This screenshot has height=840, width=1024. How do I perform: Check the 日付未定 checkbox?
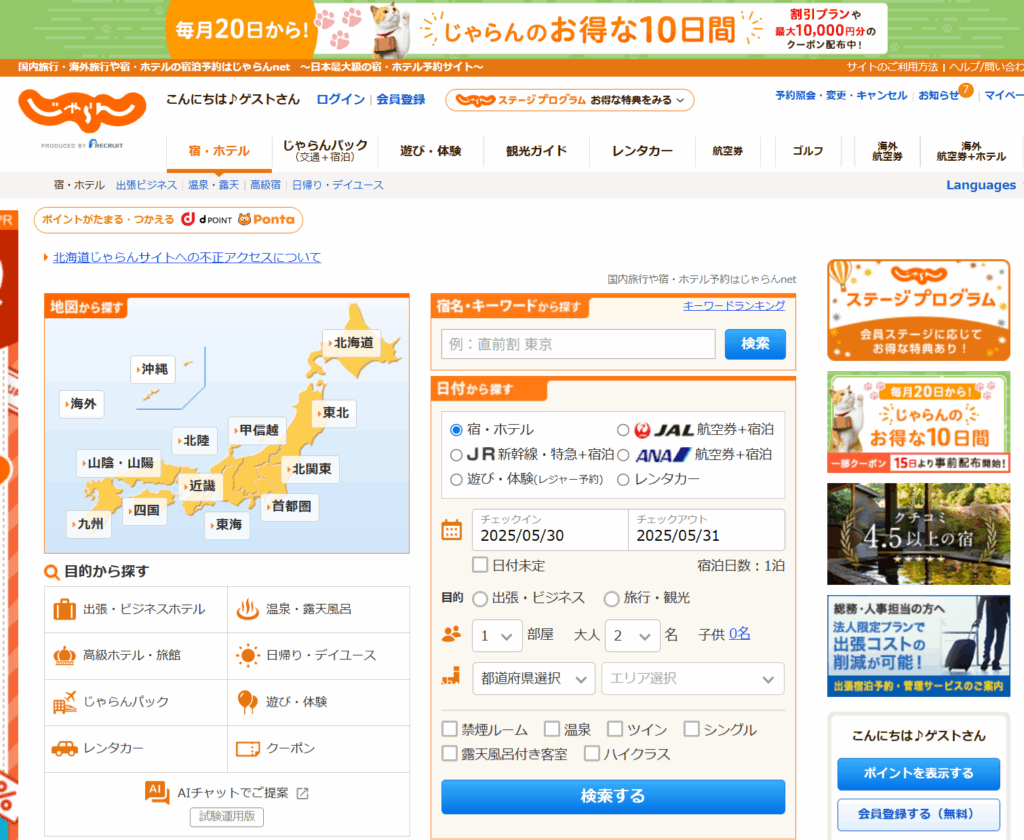coord(480,565)
